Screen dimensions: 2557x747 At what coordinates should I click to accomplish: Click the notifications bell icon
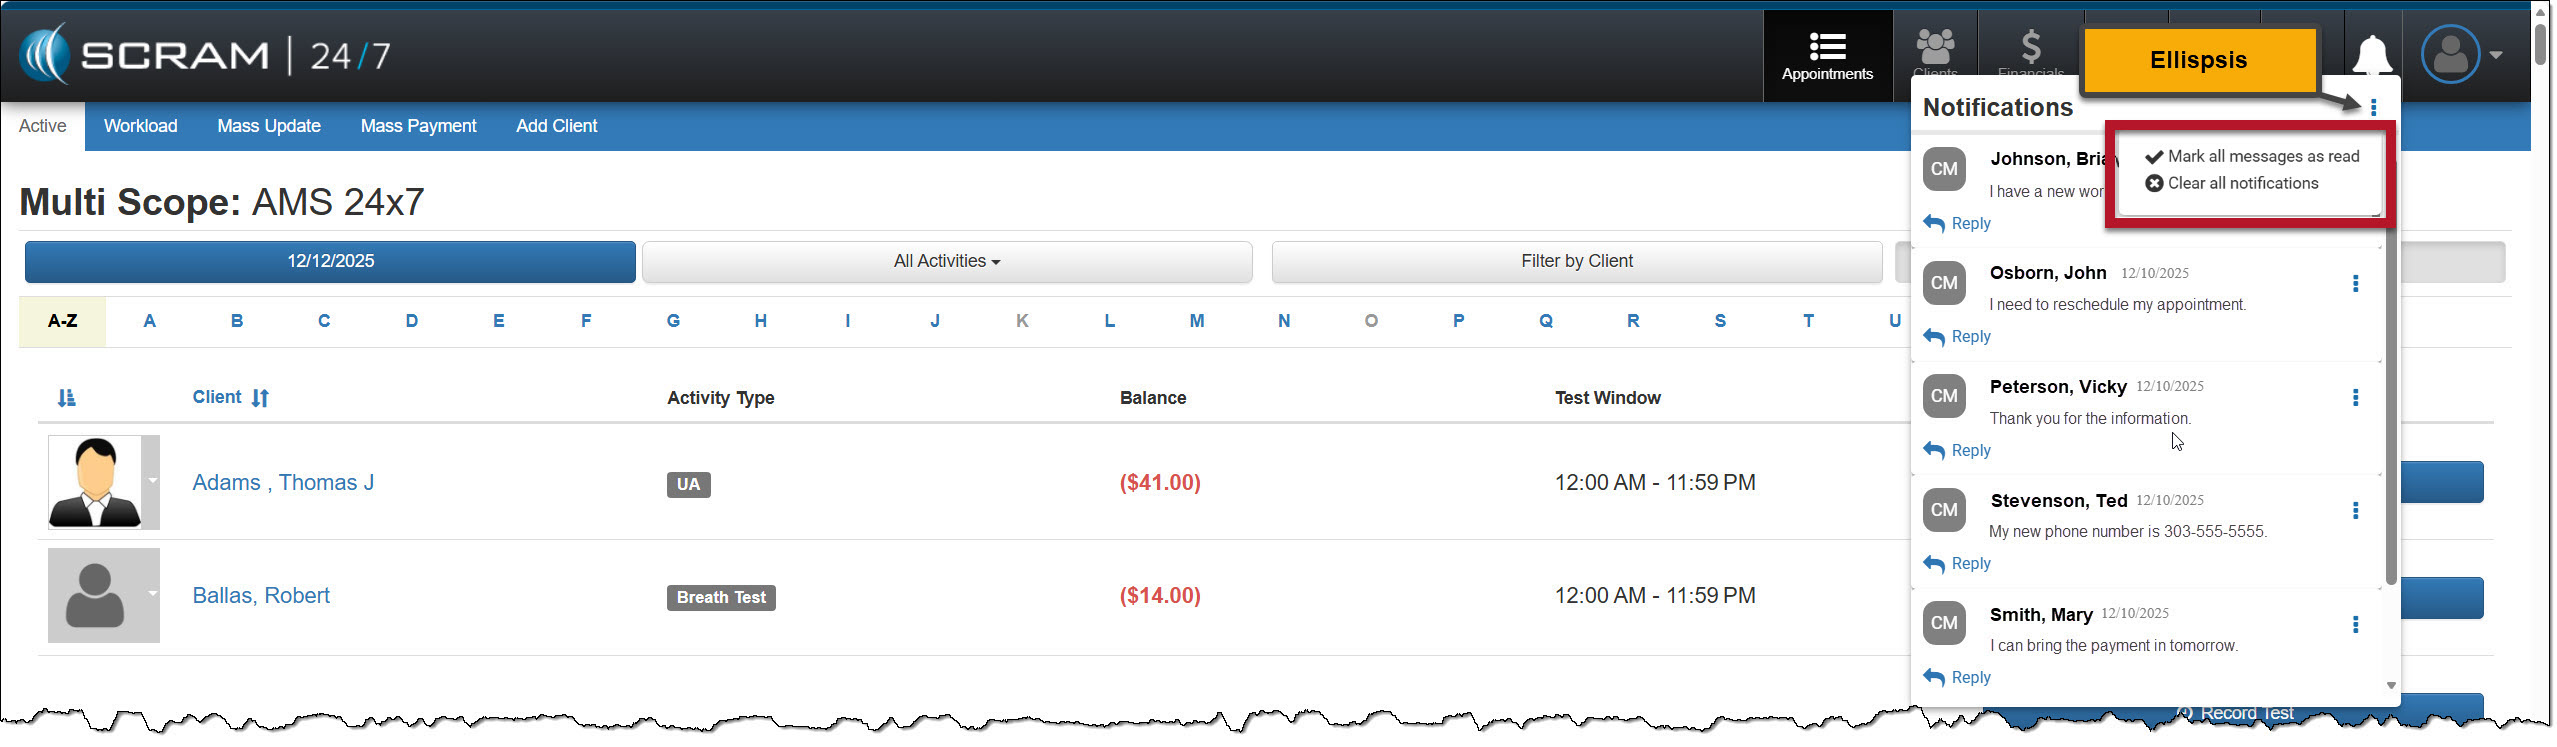coord(2371,55)
